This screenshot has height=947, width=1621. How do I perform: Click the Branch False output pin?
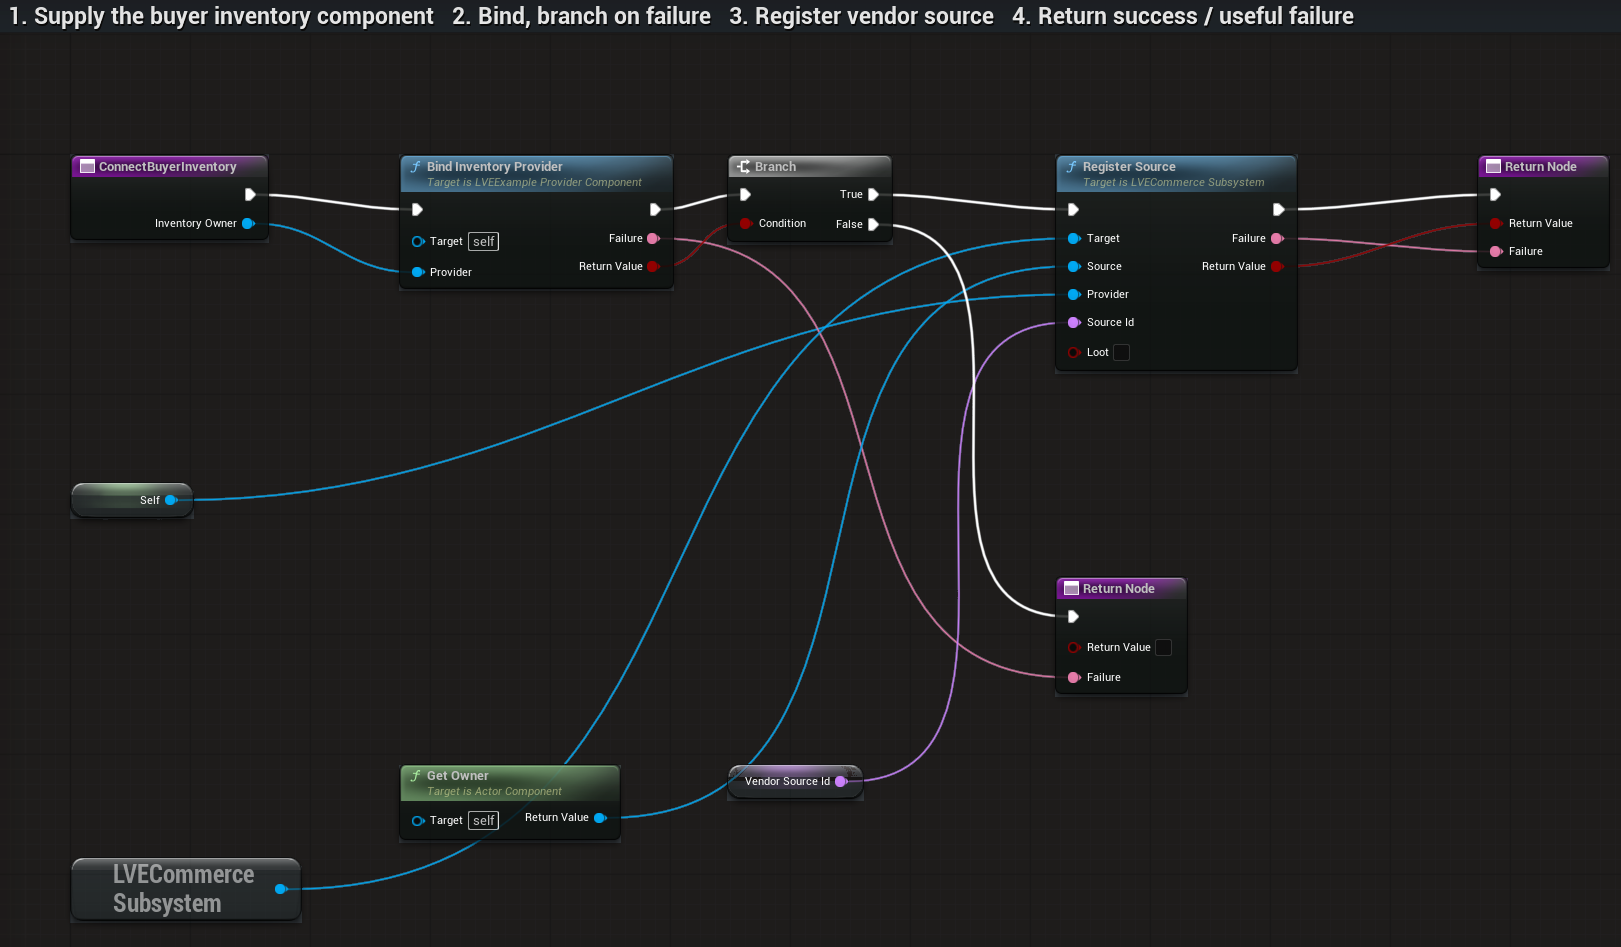(x=873, y=225)
